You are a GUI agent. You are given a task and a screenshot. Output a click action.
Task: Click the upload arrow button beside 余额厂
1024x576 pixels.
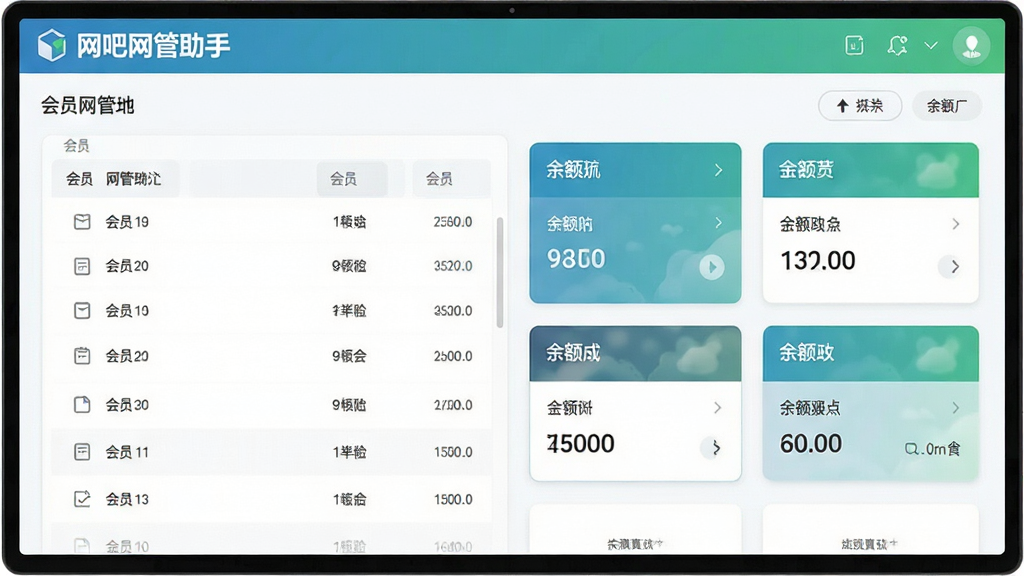[x=860, y=106]
